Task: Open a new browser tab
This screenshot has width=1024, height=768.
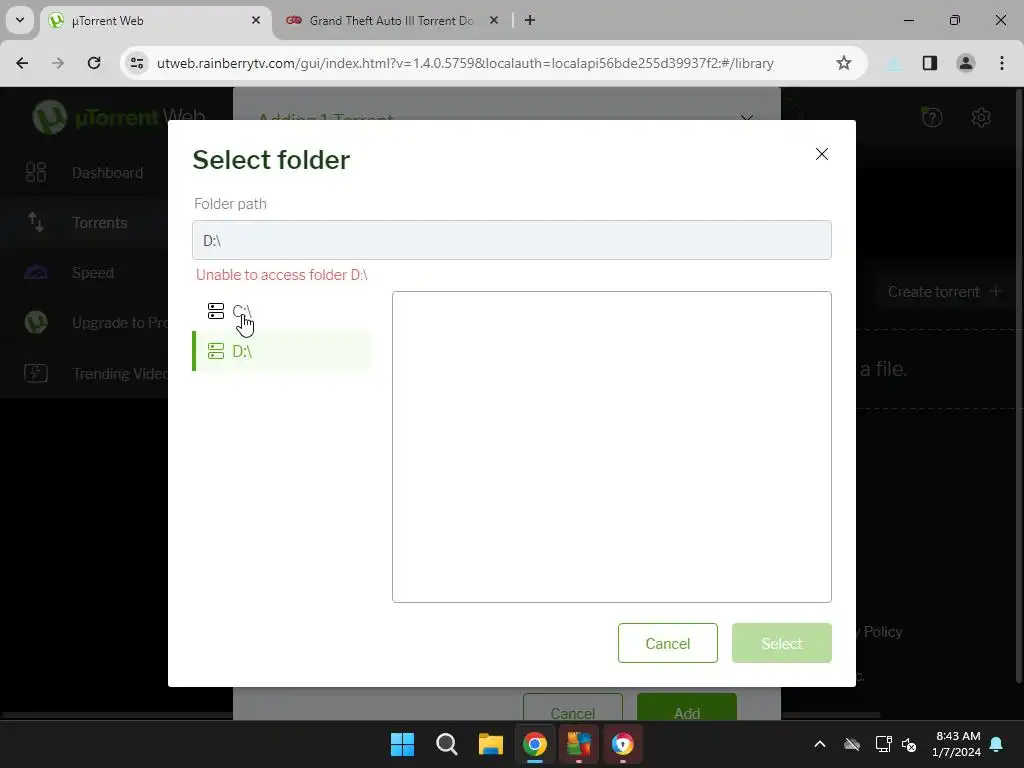Action: (x=530, y=21)
